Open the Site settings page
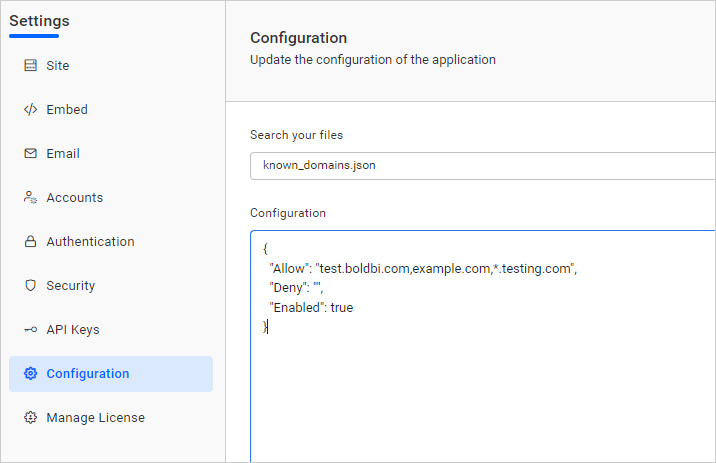Screen dimensions: 716x463 tap(58, 66)
